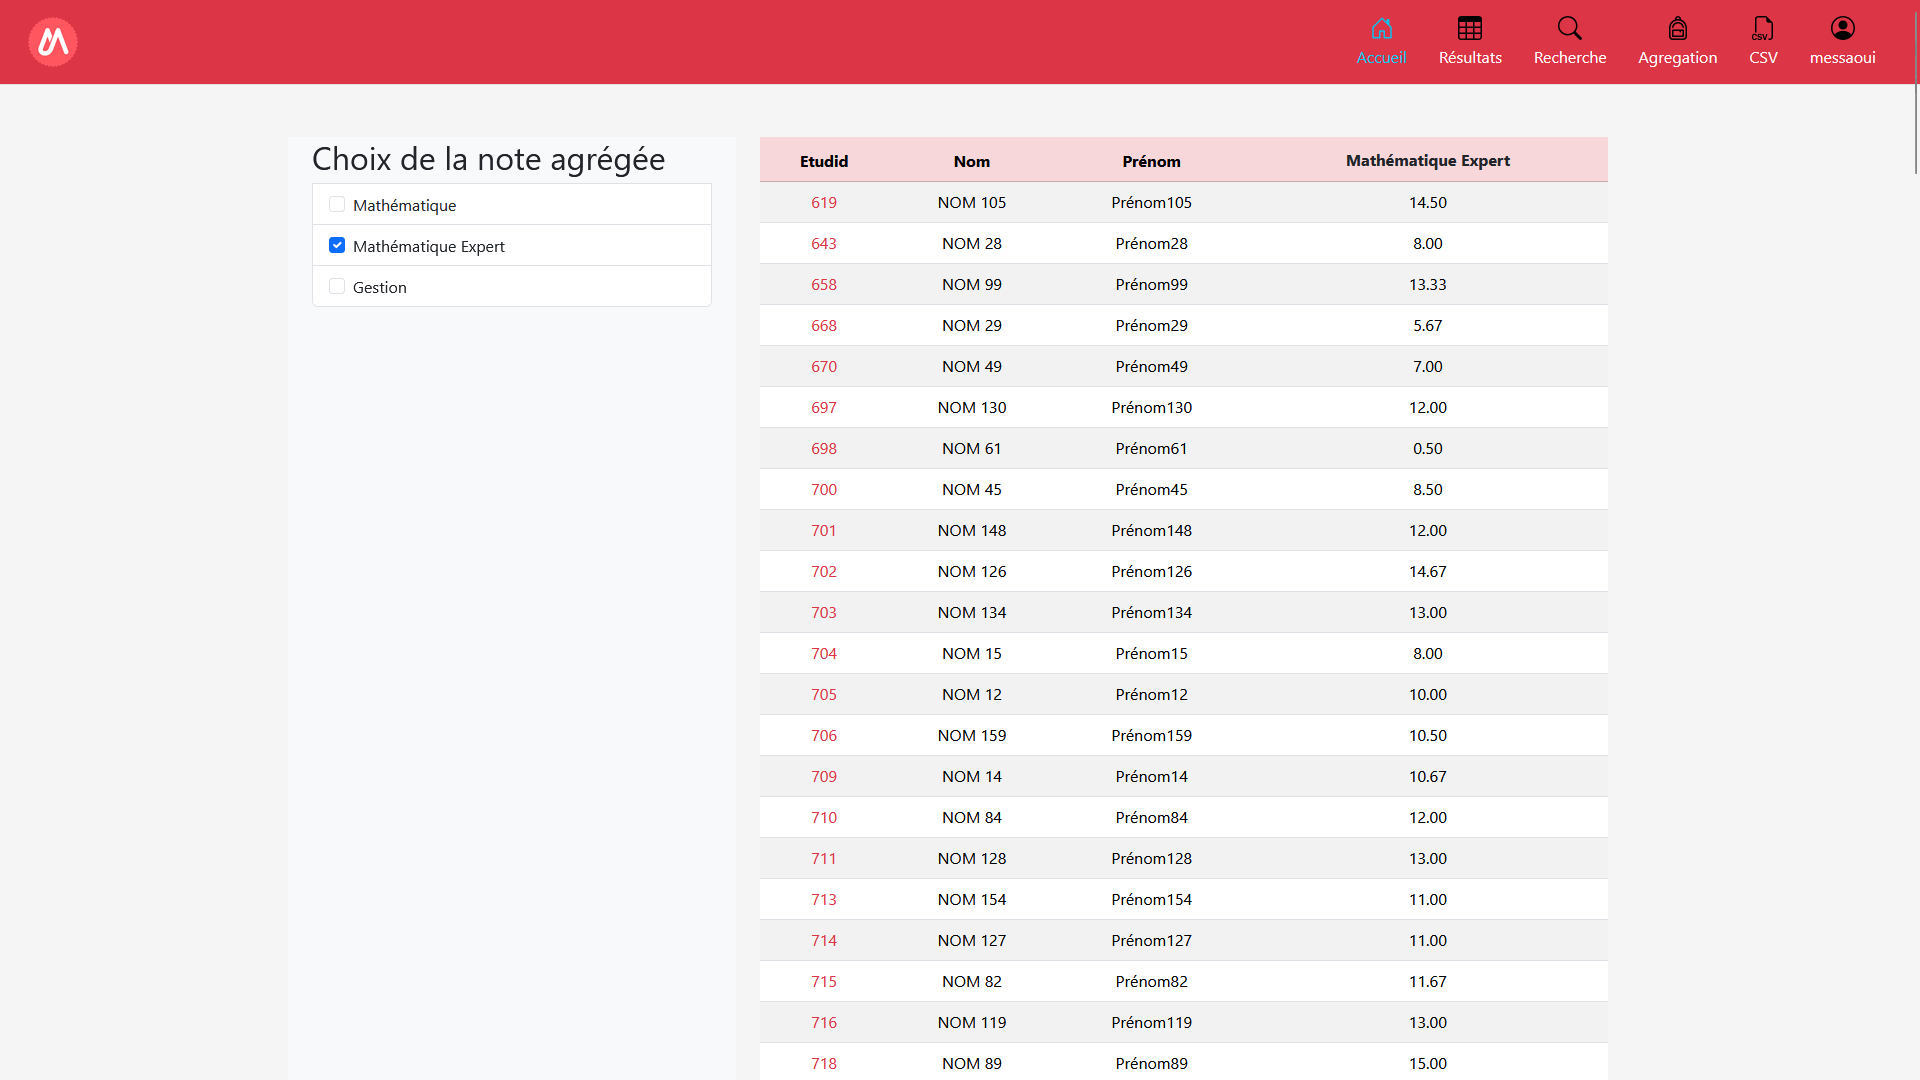1920x1080 pixels.
Task: Open the Accueil home icon
Action: coord(1381,28)
